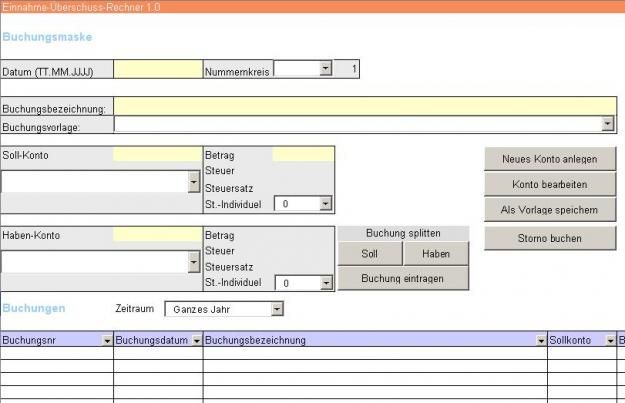Click the Buchungsnr column filter arrow

107,340
